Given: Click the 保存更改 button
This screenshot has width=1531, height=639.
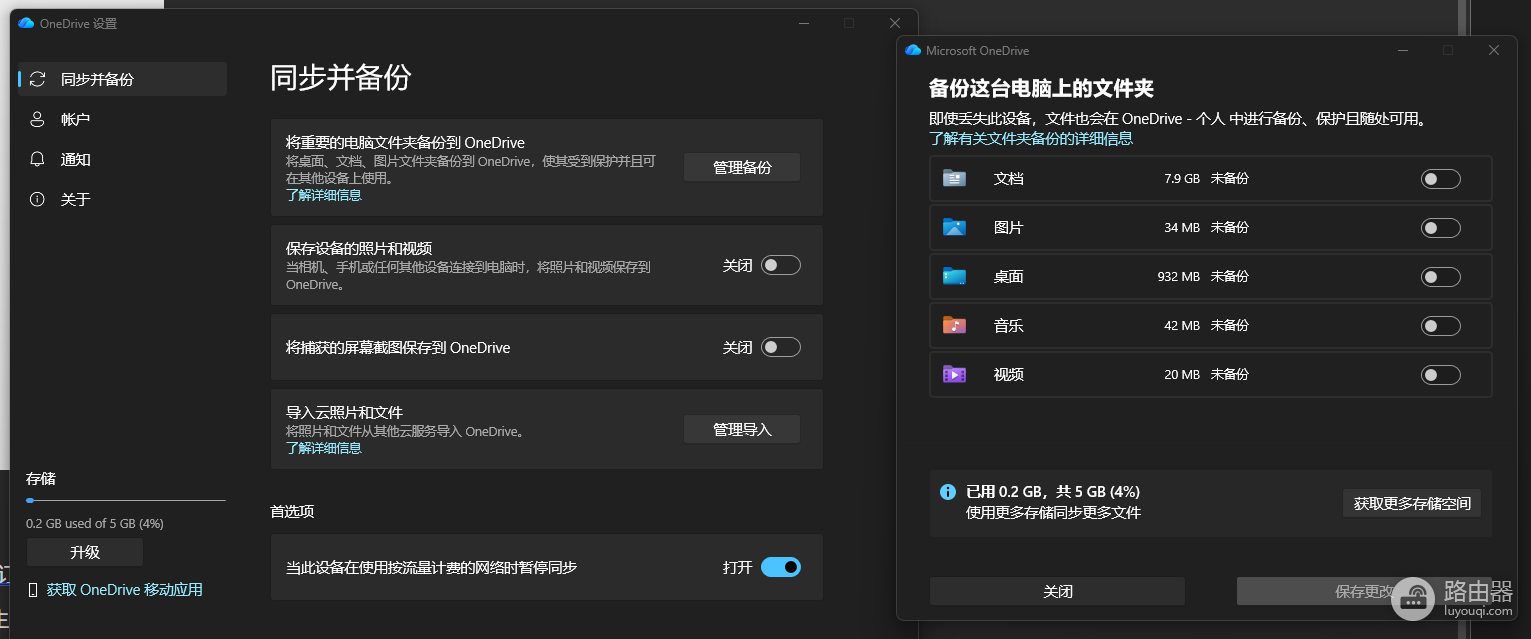Looking at the screenshot, I should click(x=1364, y=591).
